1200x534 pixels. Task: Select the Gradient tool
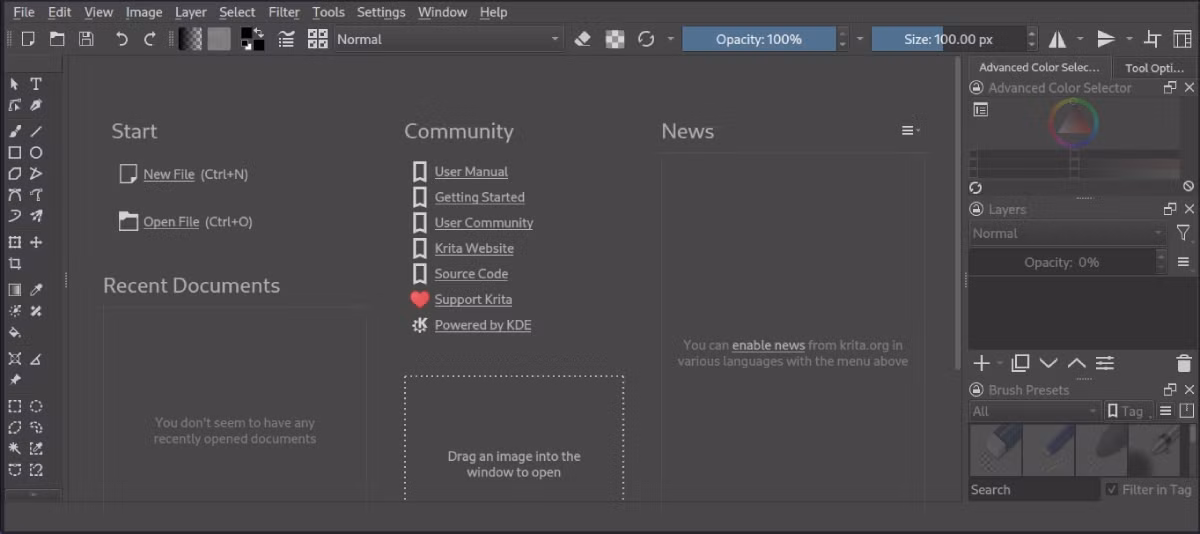point(15,290)
